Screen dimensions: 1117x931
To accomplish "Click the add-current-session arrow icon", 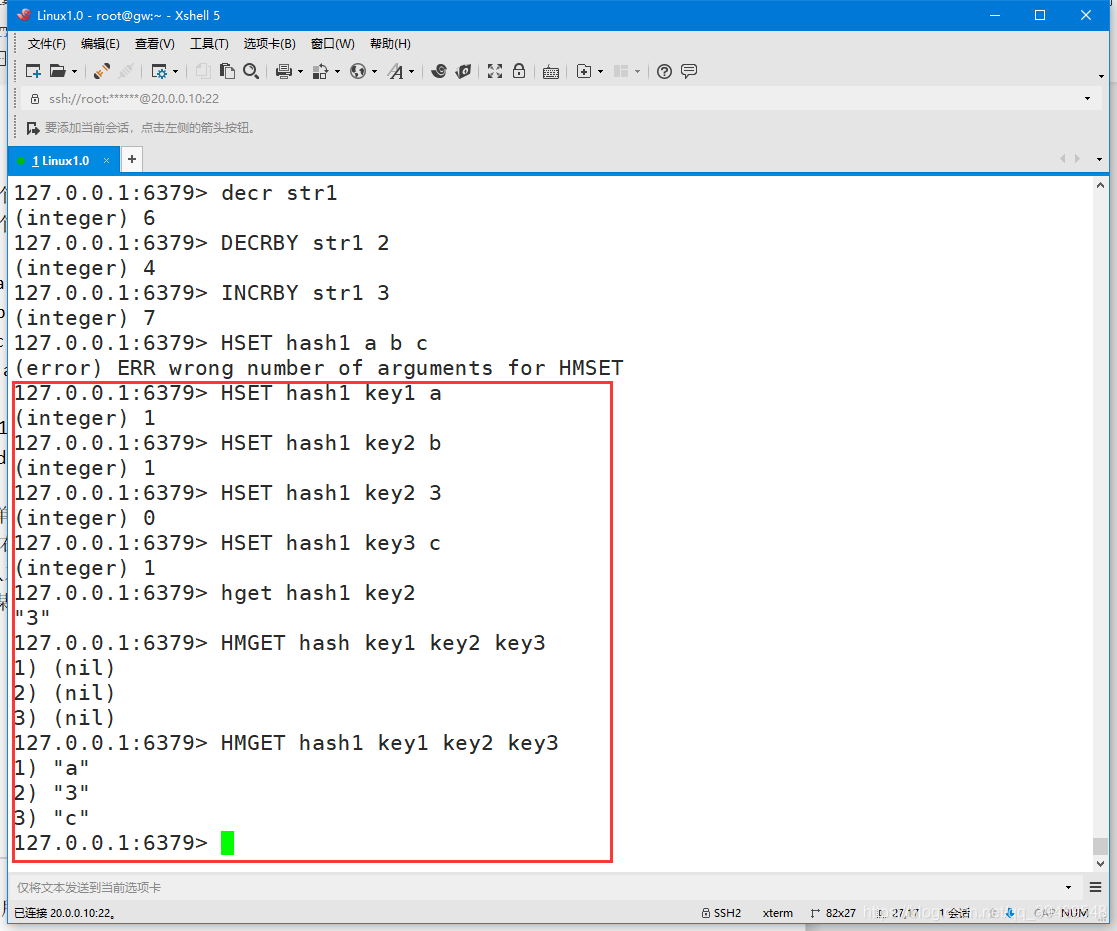I will (x=33, y=128).
